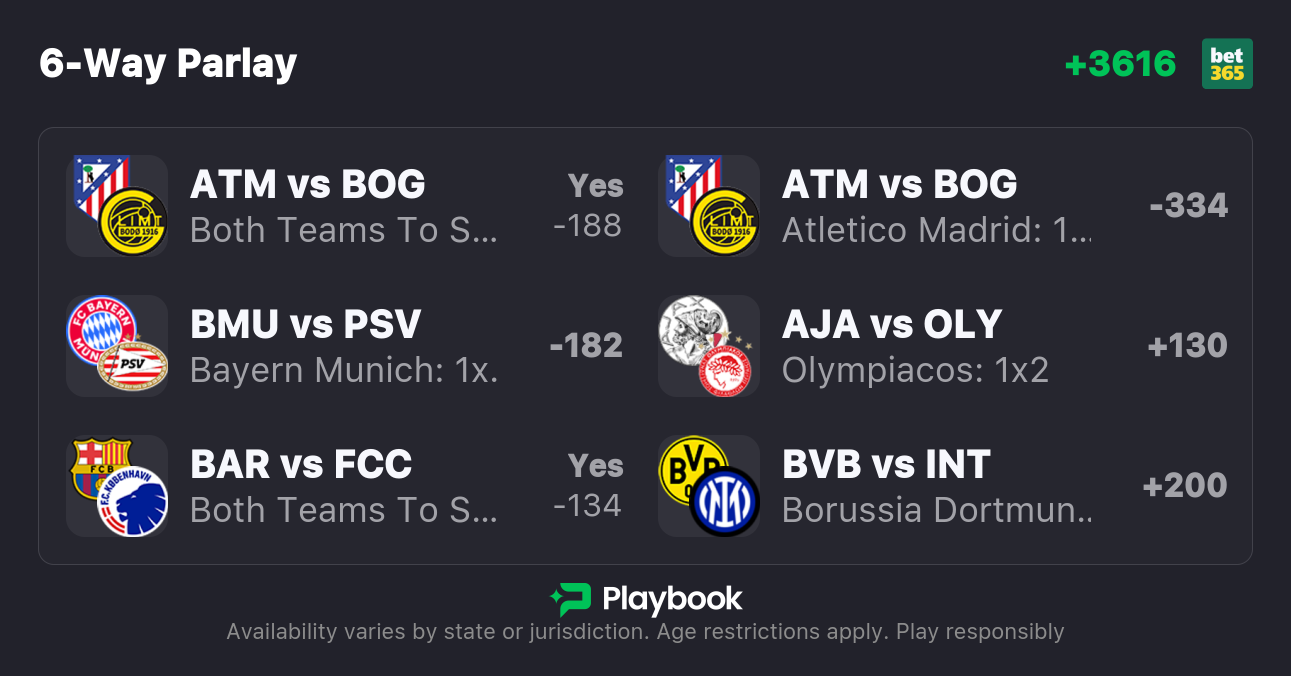Viewport: 1291px width, 676px height.
Task: Click Yes -134 on BAR vs FCC
Action: point(588,486)
